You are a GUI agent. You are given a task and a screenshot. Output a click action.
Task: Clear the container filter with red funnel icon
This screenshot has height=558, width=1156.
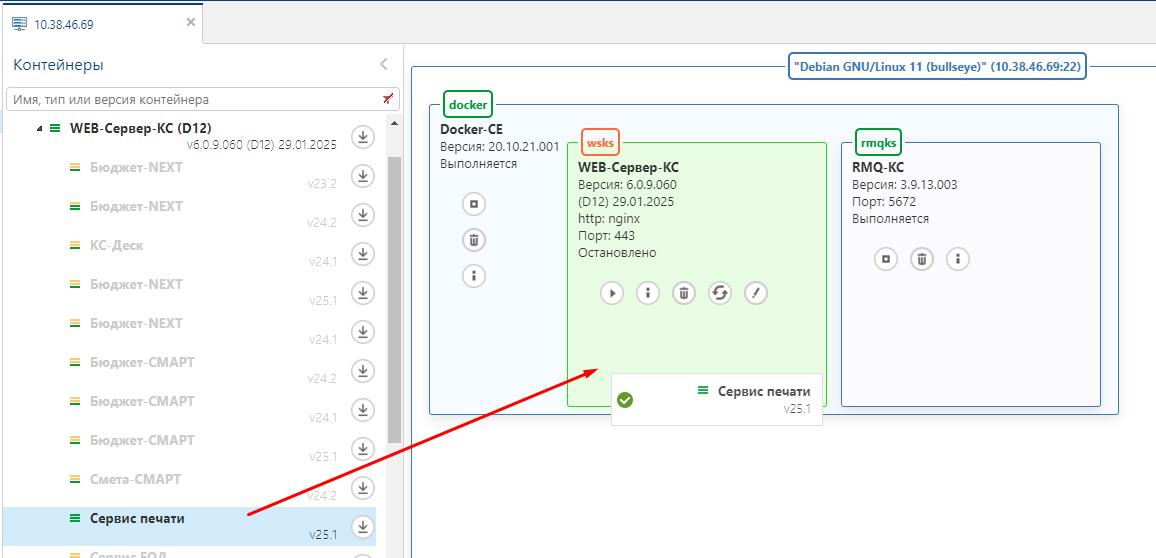pos(388,99)
